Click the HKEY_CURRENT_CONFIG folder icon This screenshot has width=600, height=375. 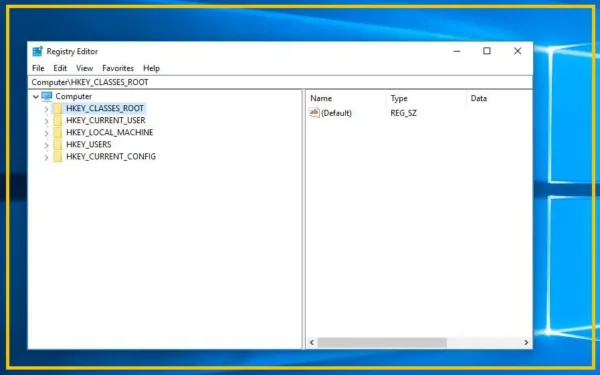[58, 157]
